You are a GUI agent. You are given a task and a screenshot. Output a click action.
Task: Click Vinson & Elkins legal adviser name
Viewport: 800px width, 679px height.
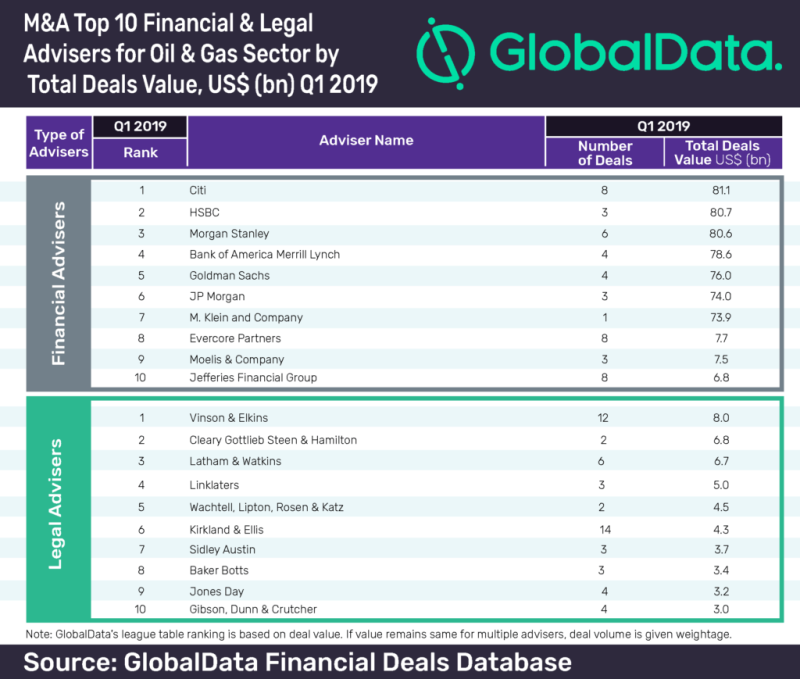(x=229, y=420)
